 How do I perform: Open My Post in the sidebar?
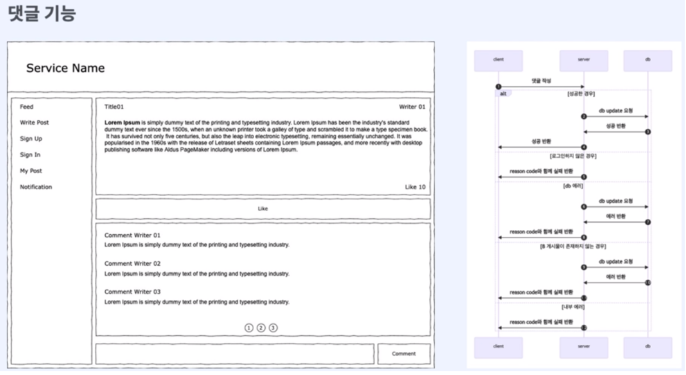point(31,171)
